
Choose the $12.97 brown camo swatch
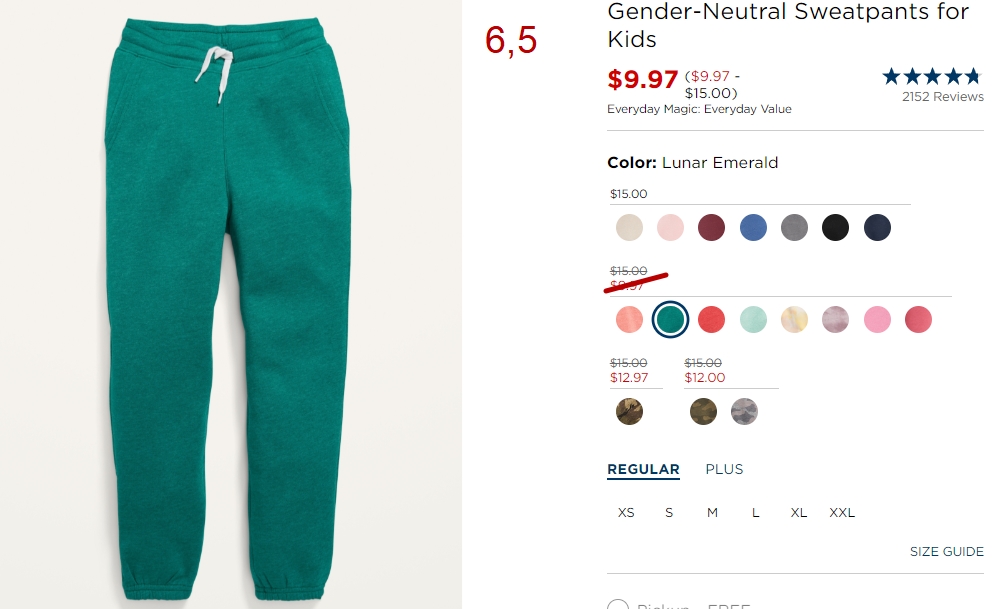(x=629, y=412)
